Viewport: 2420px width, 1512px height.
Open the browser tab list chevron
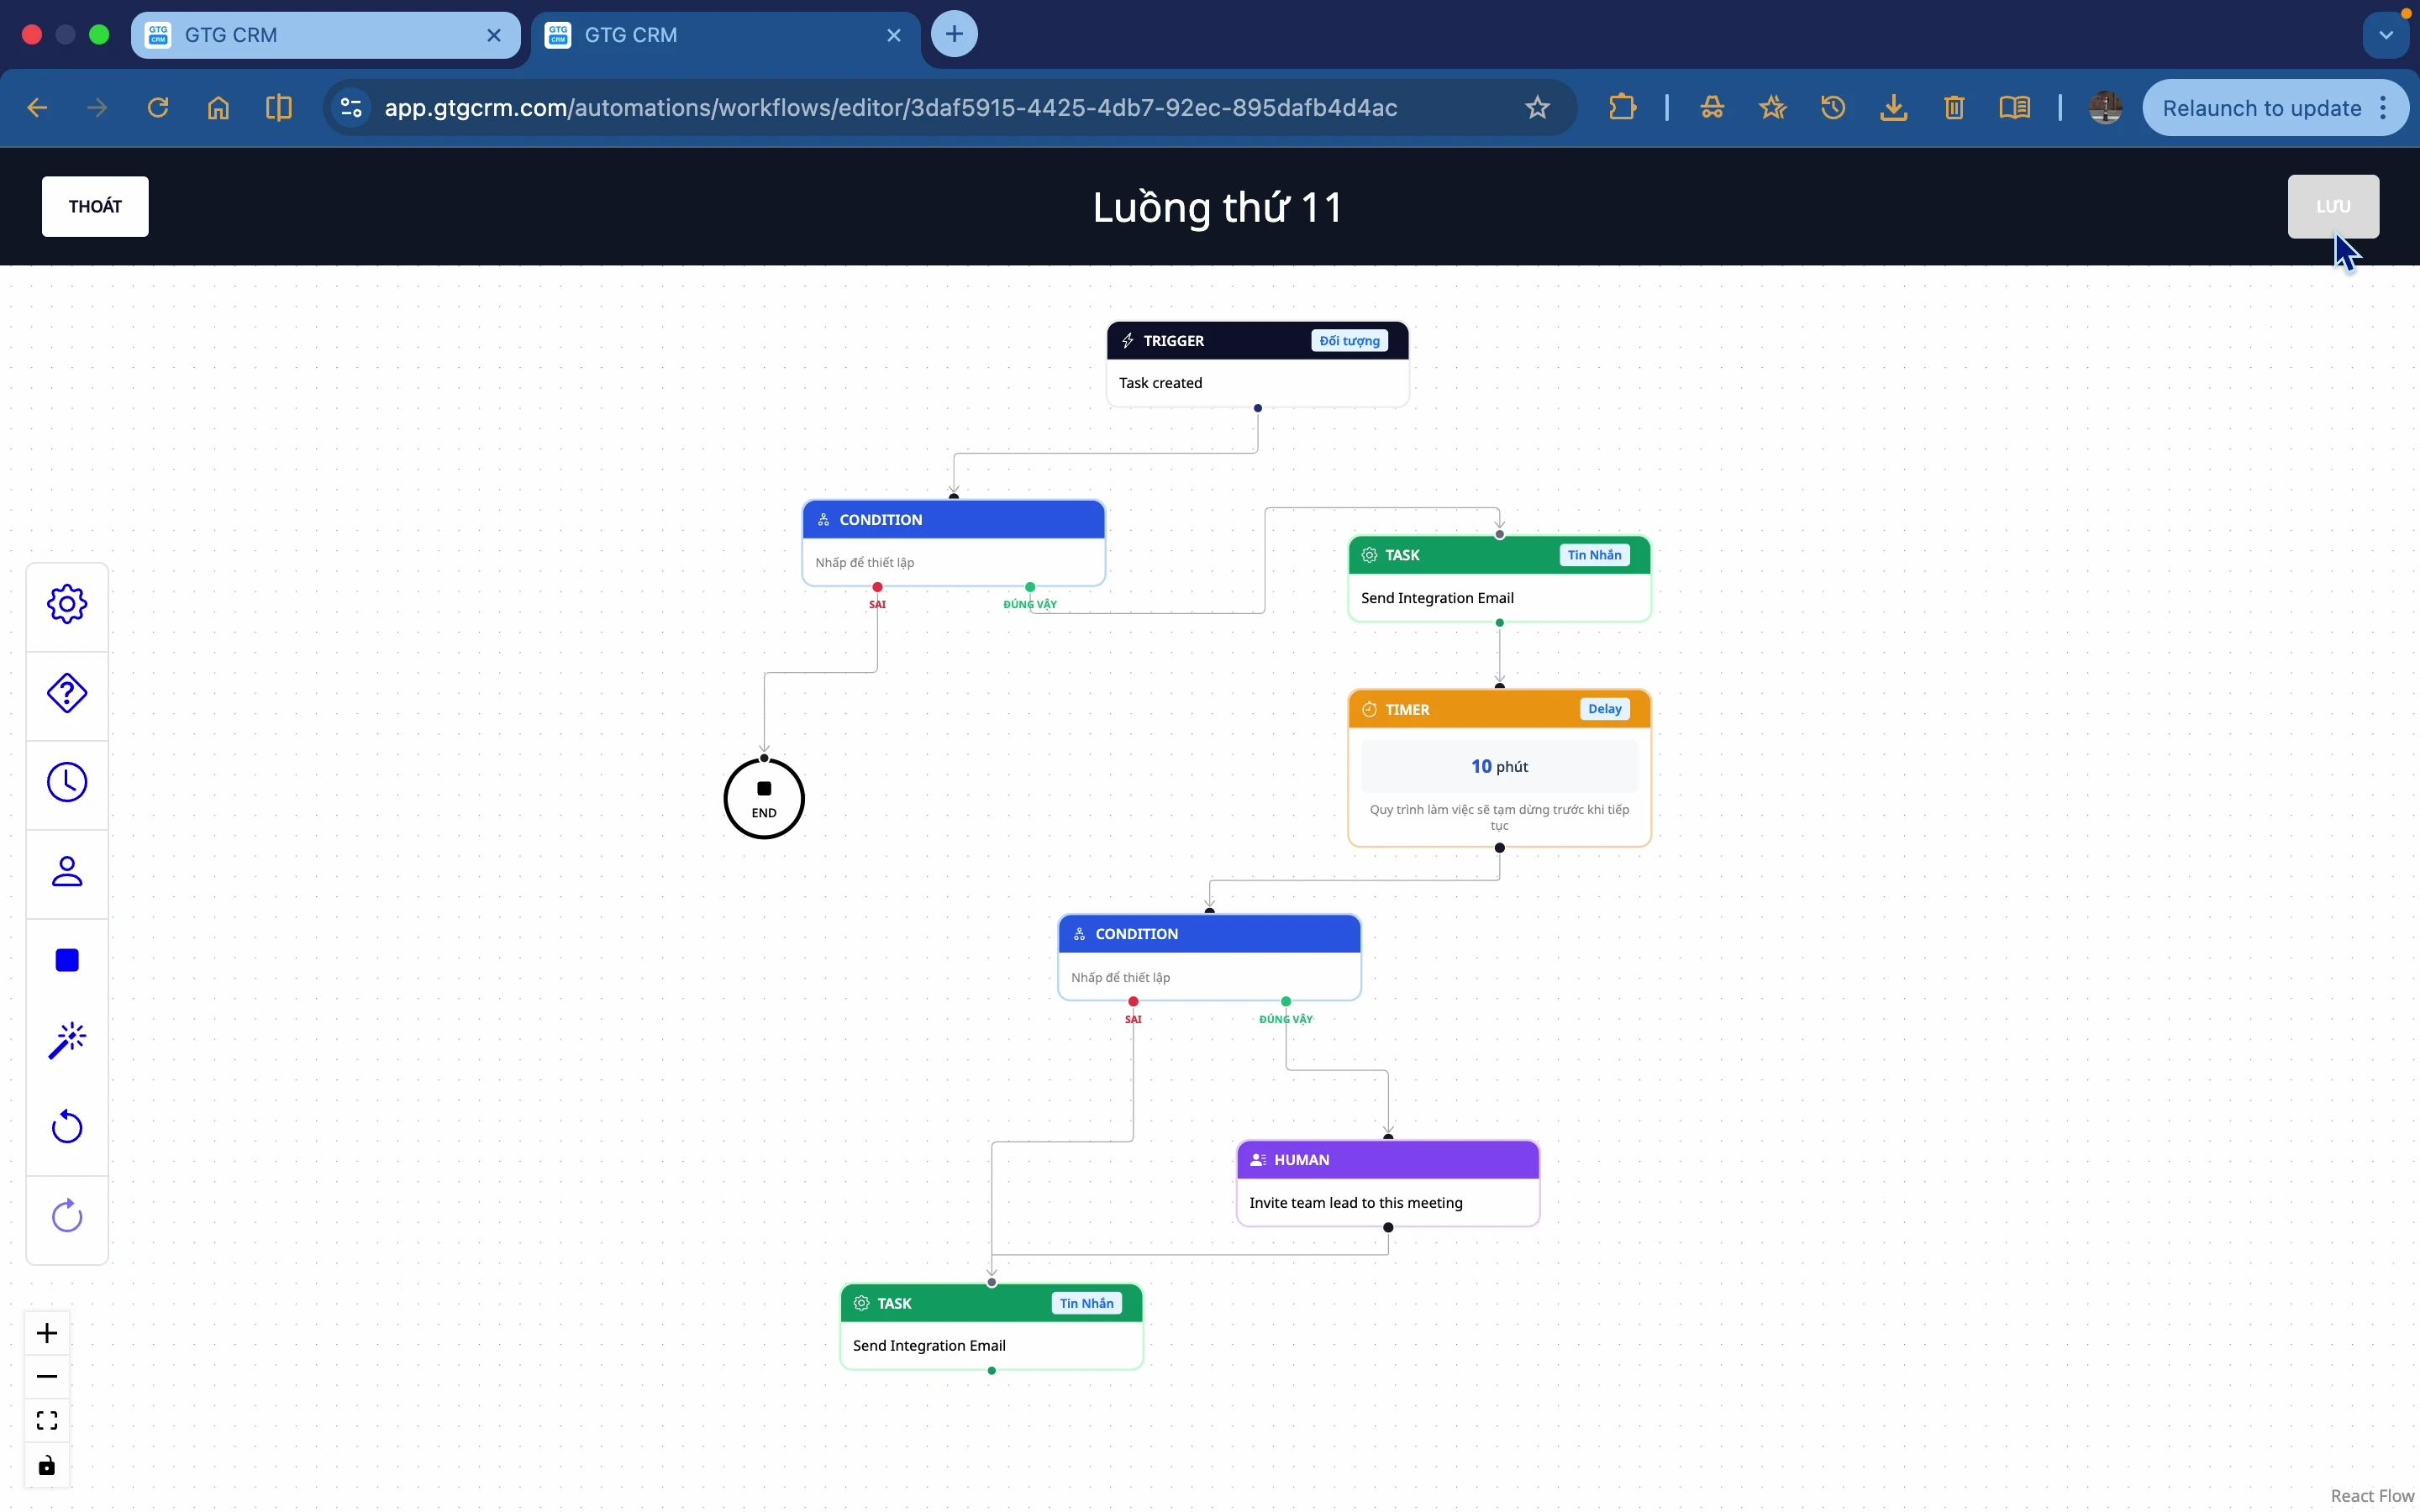point(2386,35)
